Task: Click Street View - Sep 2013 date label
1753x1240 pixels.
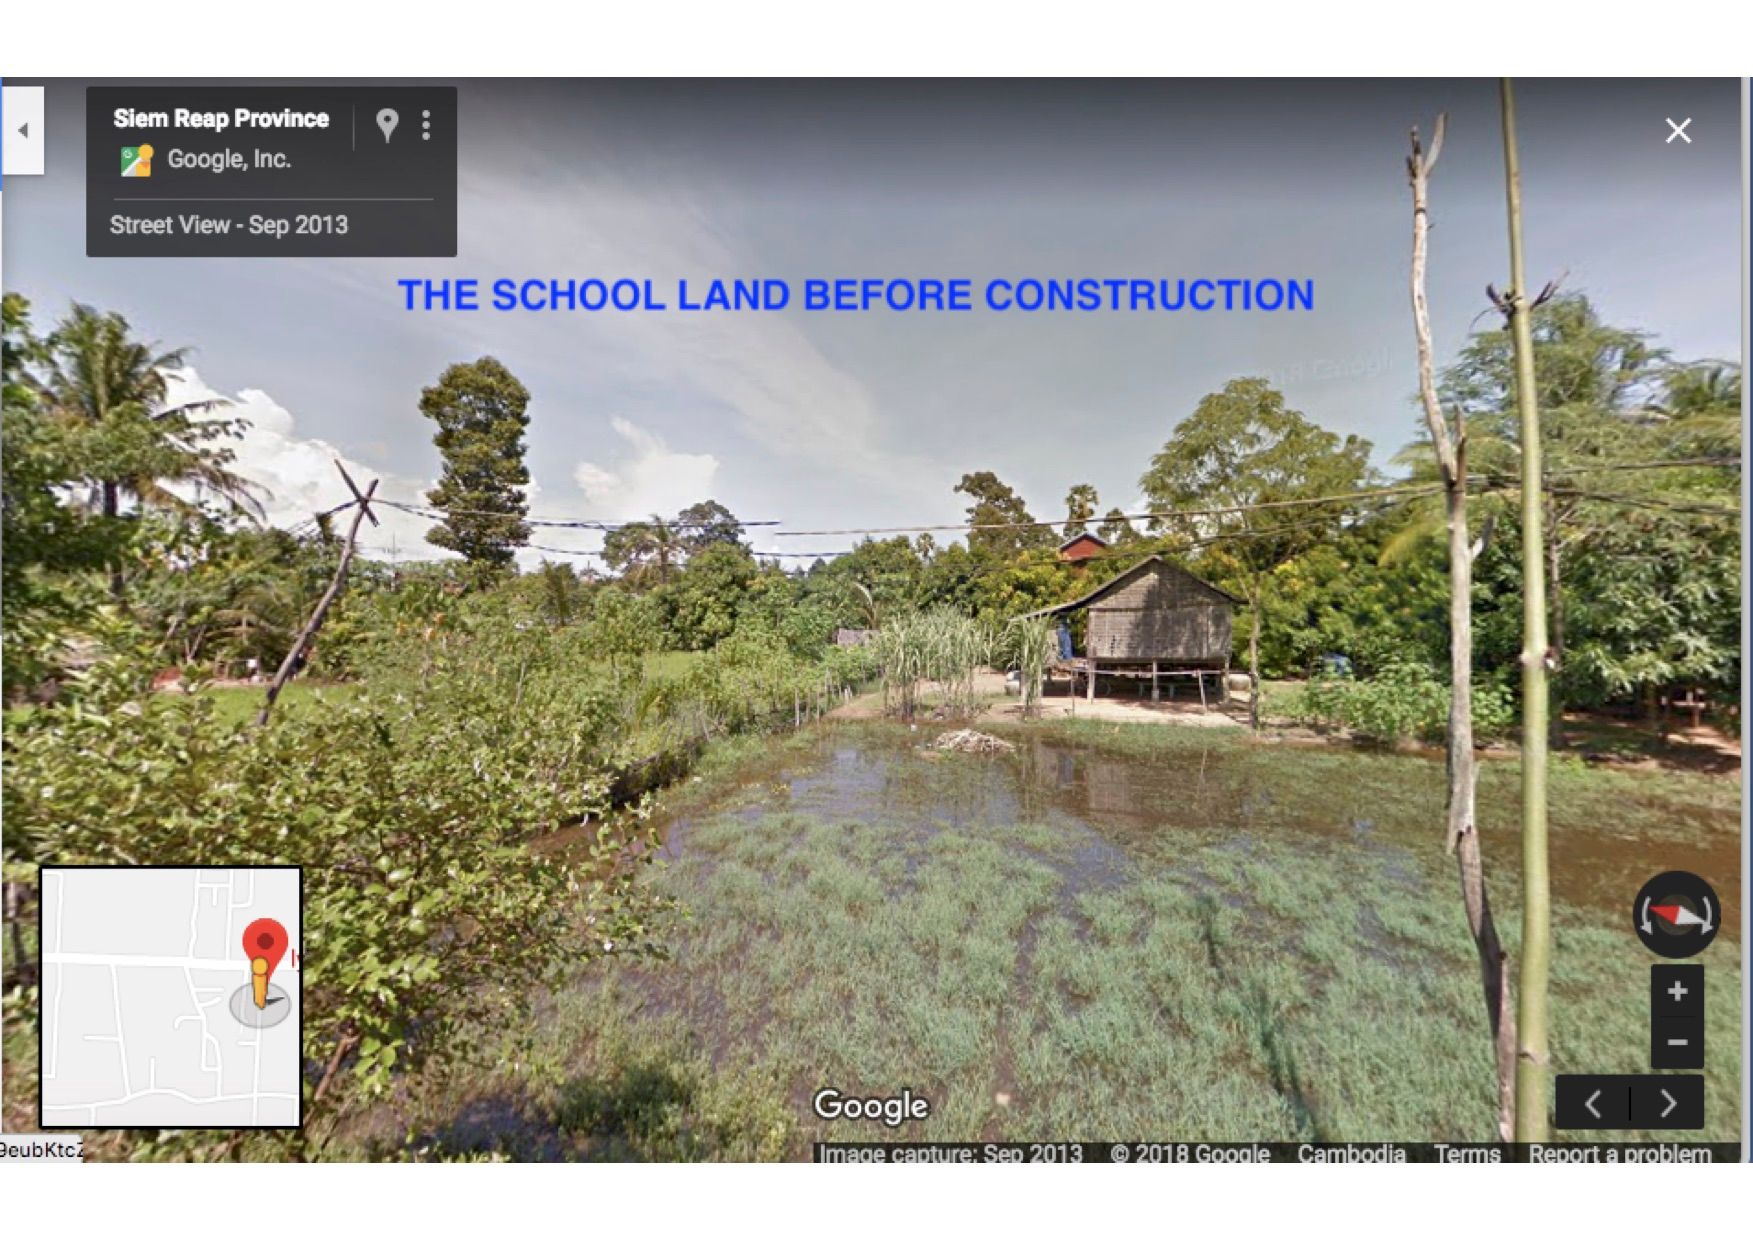Action: point(229,225)
